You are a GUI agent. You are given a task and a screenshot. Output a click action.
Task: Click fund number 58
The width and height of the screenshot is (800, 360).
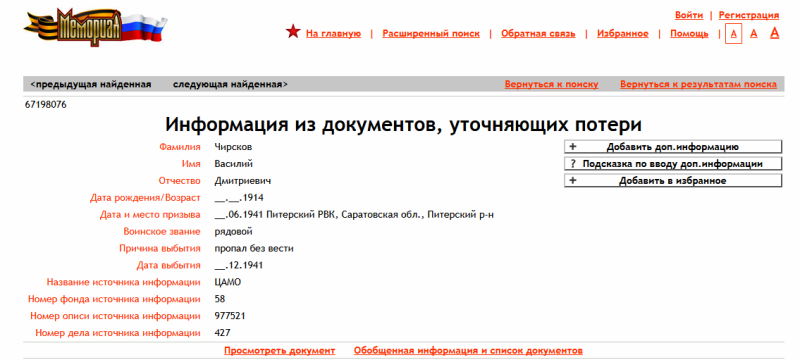pos(220,299)
